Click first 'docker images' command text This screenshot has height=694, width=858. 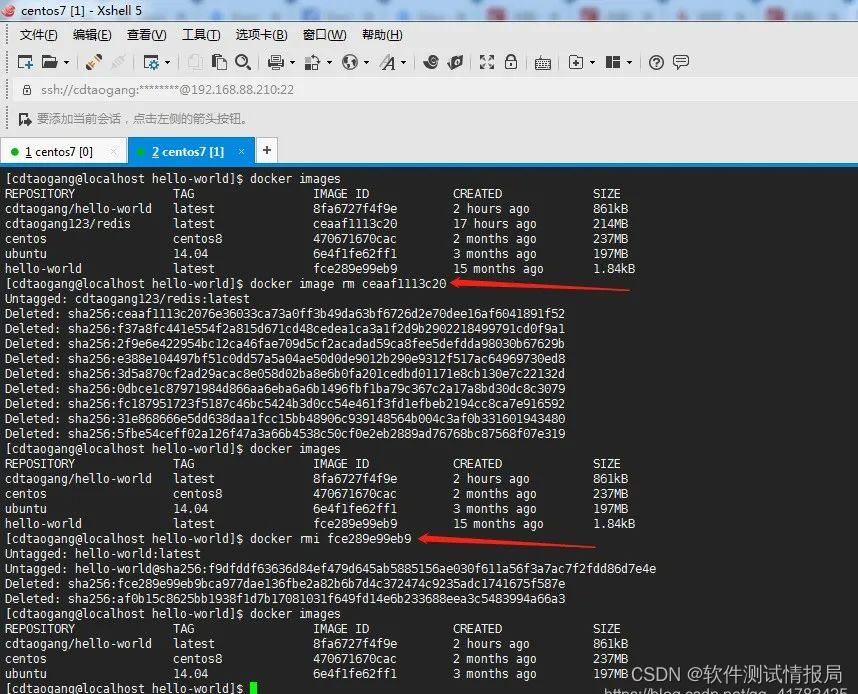click(295, 179)
